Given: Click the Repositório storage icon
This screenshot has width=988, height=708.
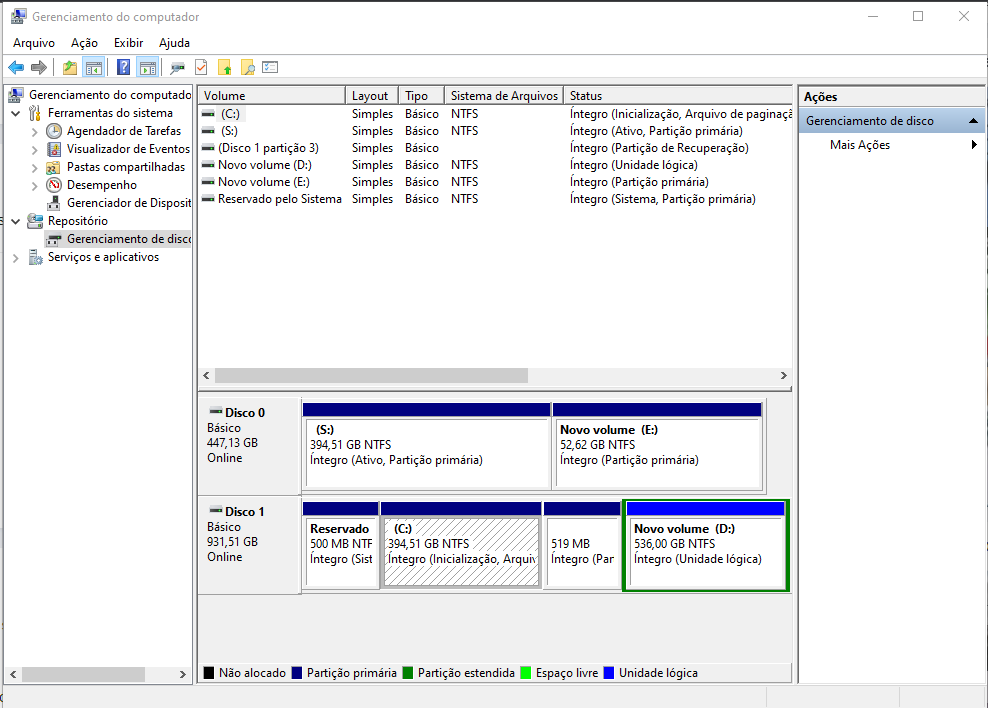Looking at the screenshot, I should tap(35, 221).
